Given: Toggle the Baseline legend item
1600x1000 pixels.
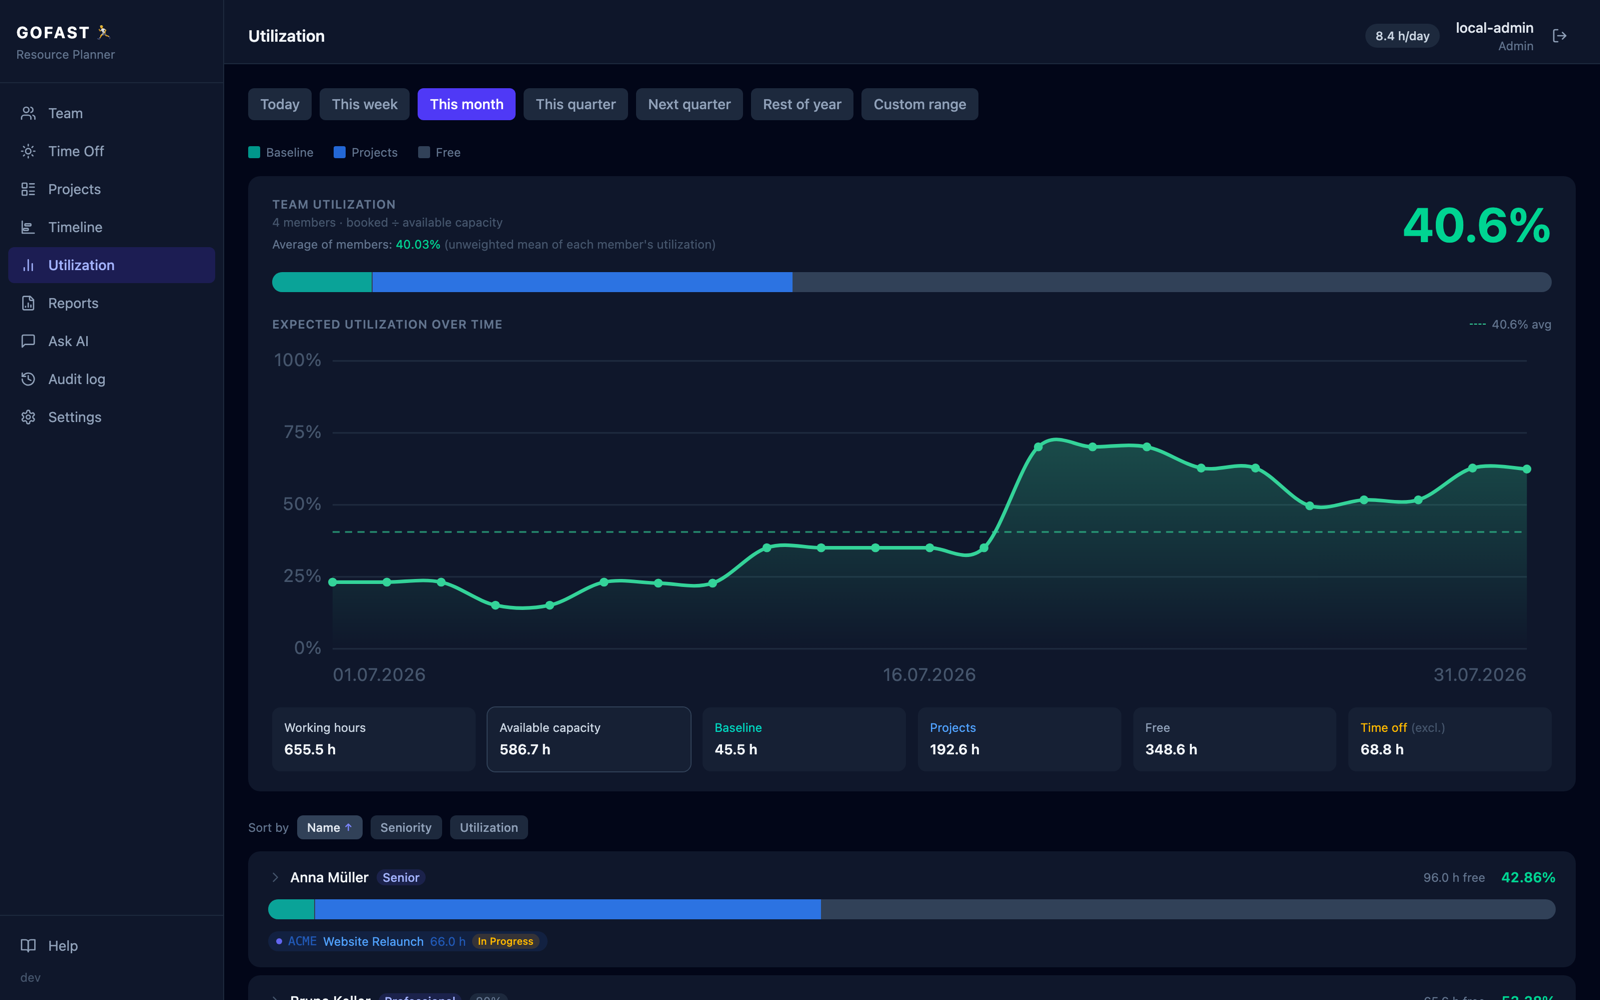Looking at the screenshot, I should (281, 152).
